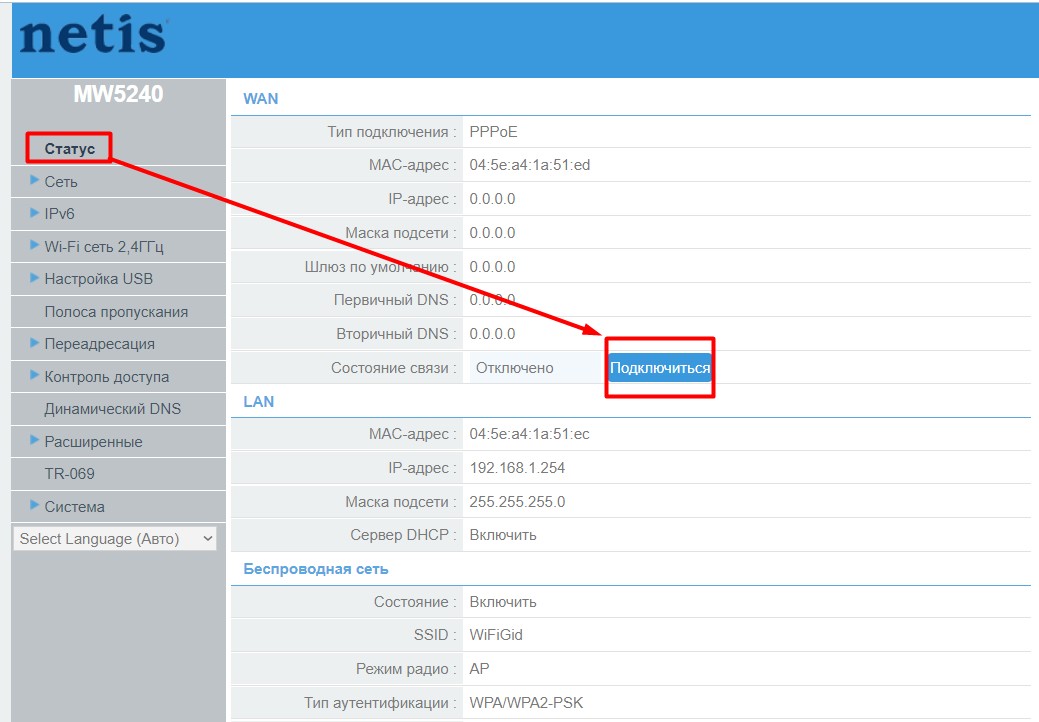Click the Подключиться button
Screen dimensions: 1039x722
pos(660,368)
